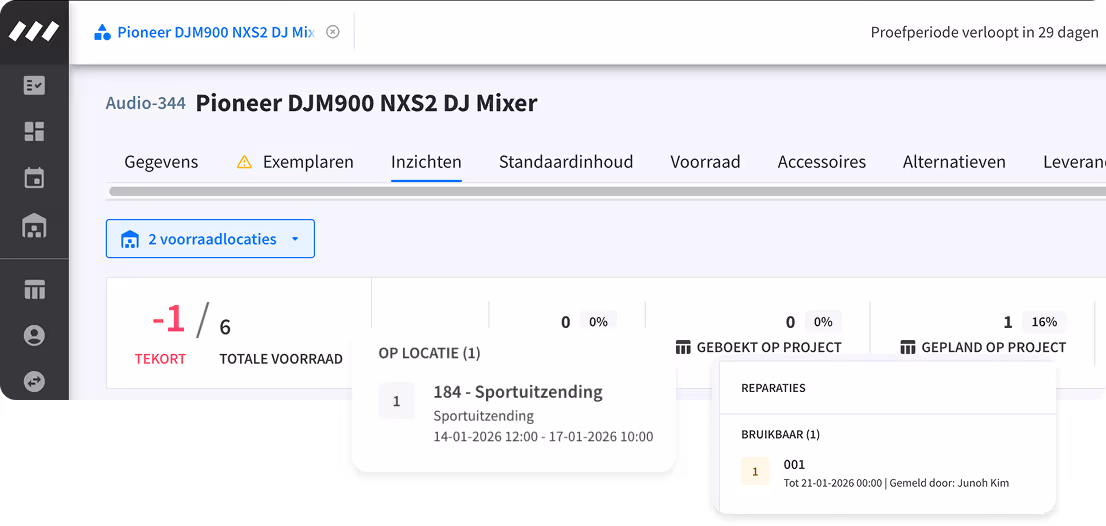The height and width of the screenshot is (526, 1106).
Task: Open the projects table sidebar icon
Action: [x=34, y=289]
